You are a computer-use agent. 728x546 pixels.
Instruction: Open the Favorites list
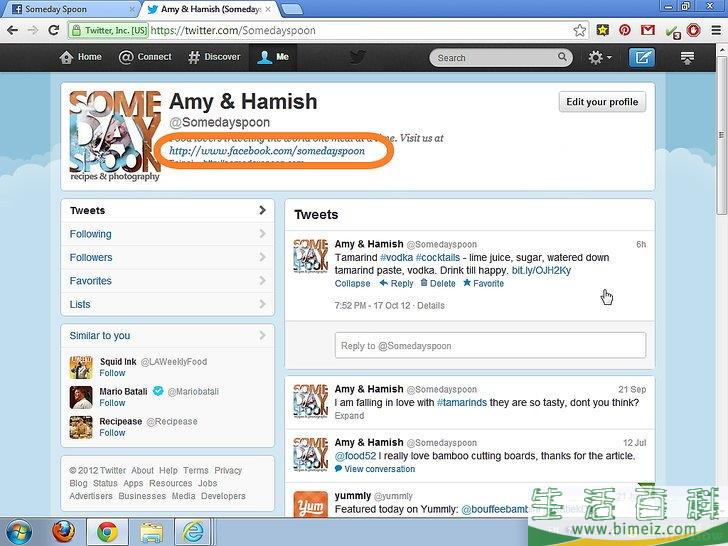pyautogui.click(x=168, y=281)
